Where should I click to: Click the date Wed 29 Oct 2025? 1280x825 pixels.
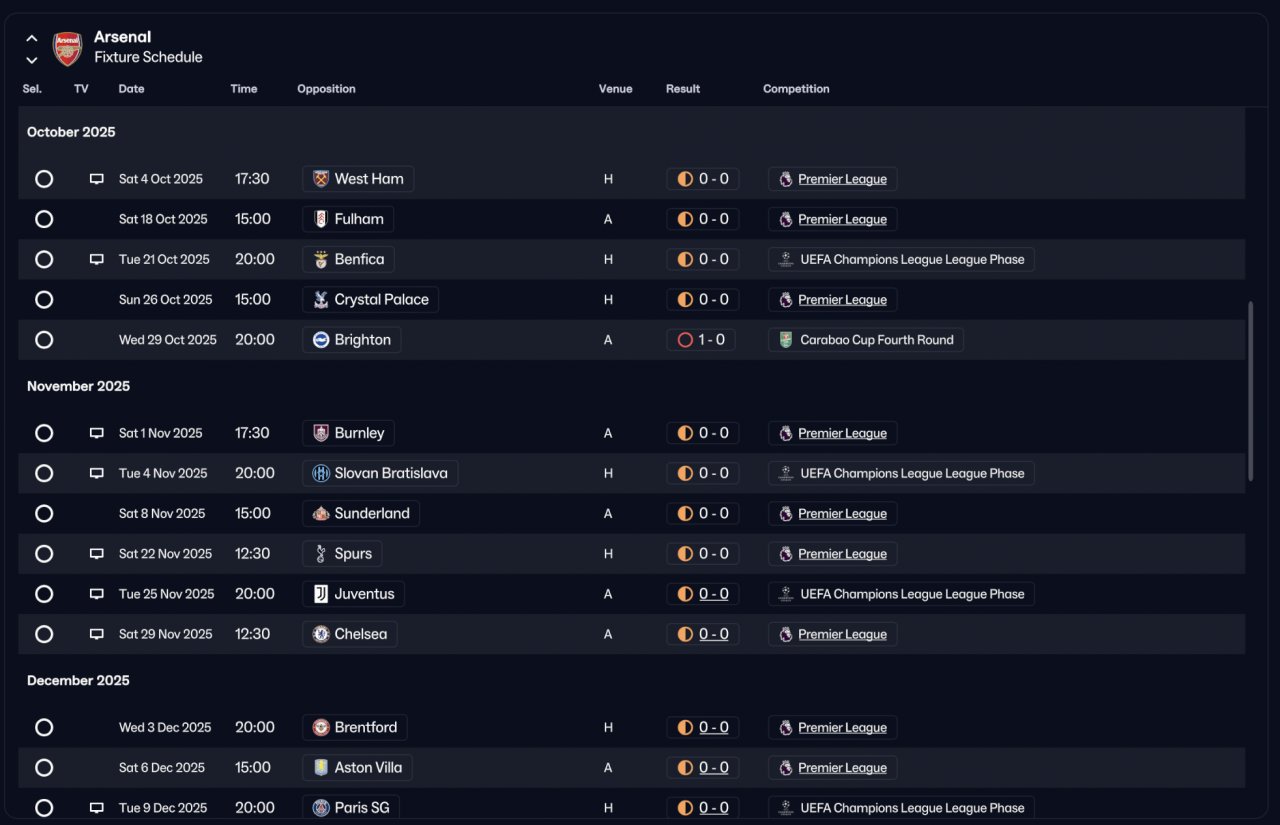tap(168, 340)
